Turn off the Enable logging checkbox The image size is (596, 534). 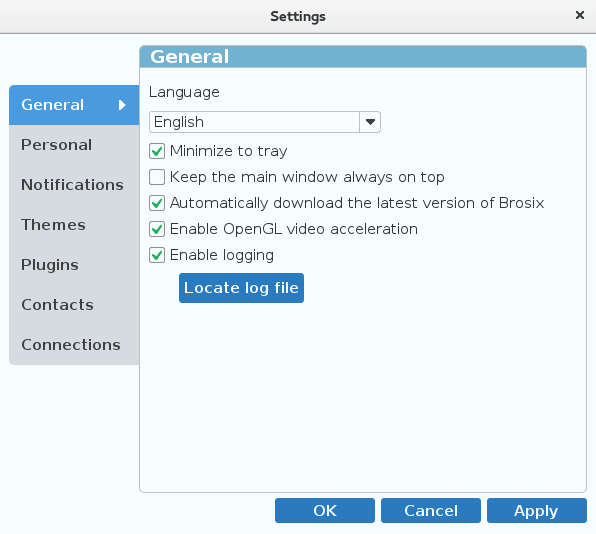157,255
